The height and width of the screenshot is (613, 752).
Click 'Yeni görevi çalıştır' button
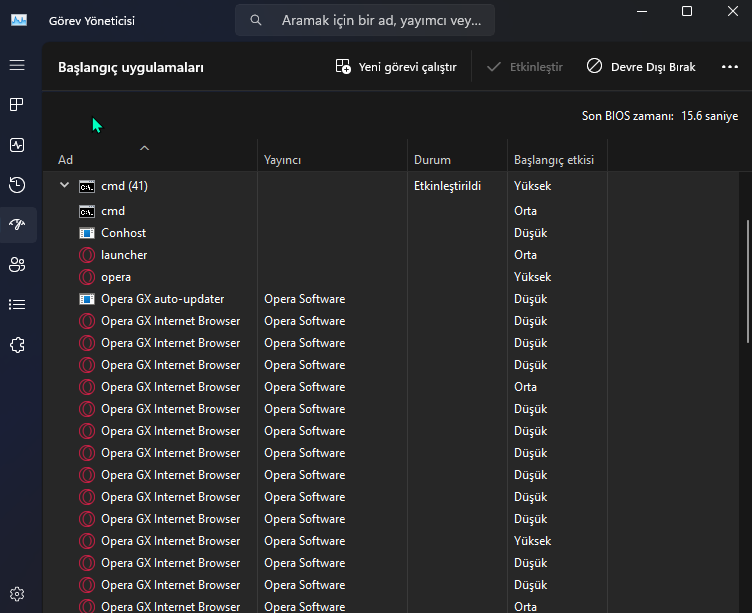[x=396, y=67]
